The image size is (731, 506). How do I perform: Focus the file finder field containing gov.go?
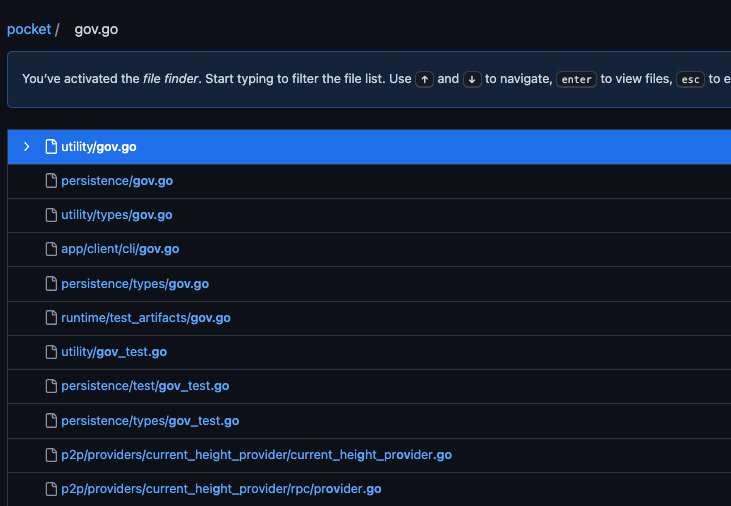(x=96, y=29)
